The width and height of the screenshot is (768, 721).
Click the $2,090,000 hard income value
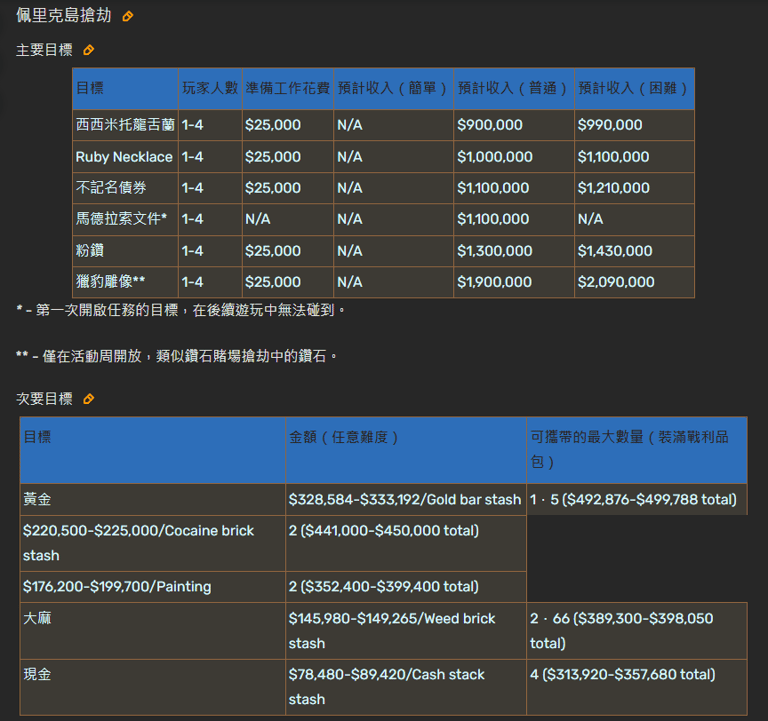(x=616, y=282)
